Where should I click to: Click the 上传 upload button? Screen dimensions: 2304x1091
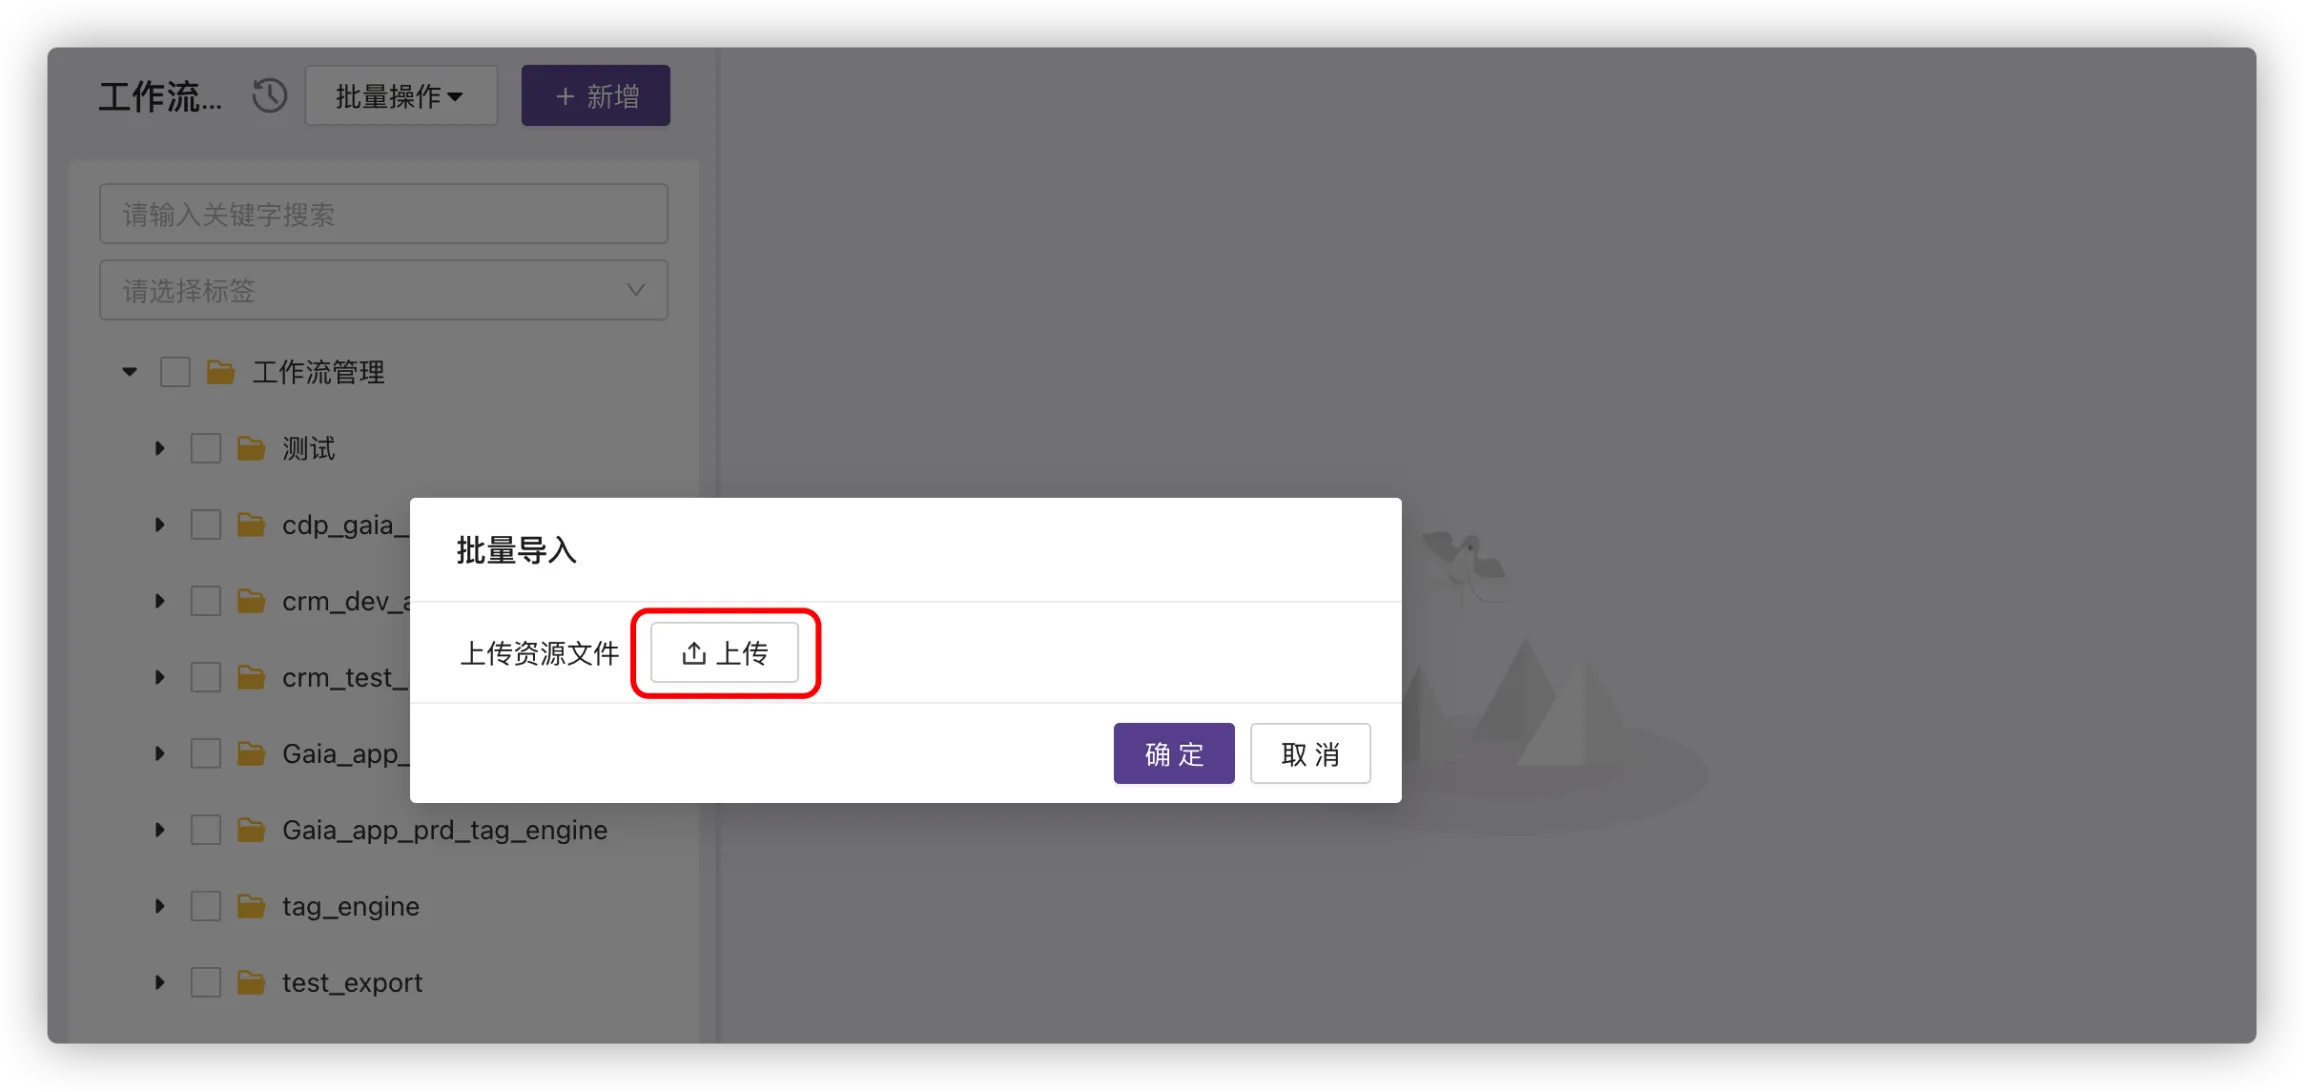[x=725, y=654]
